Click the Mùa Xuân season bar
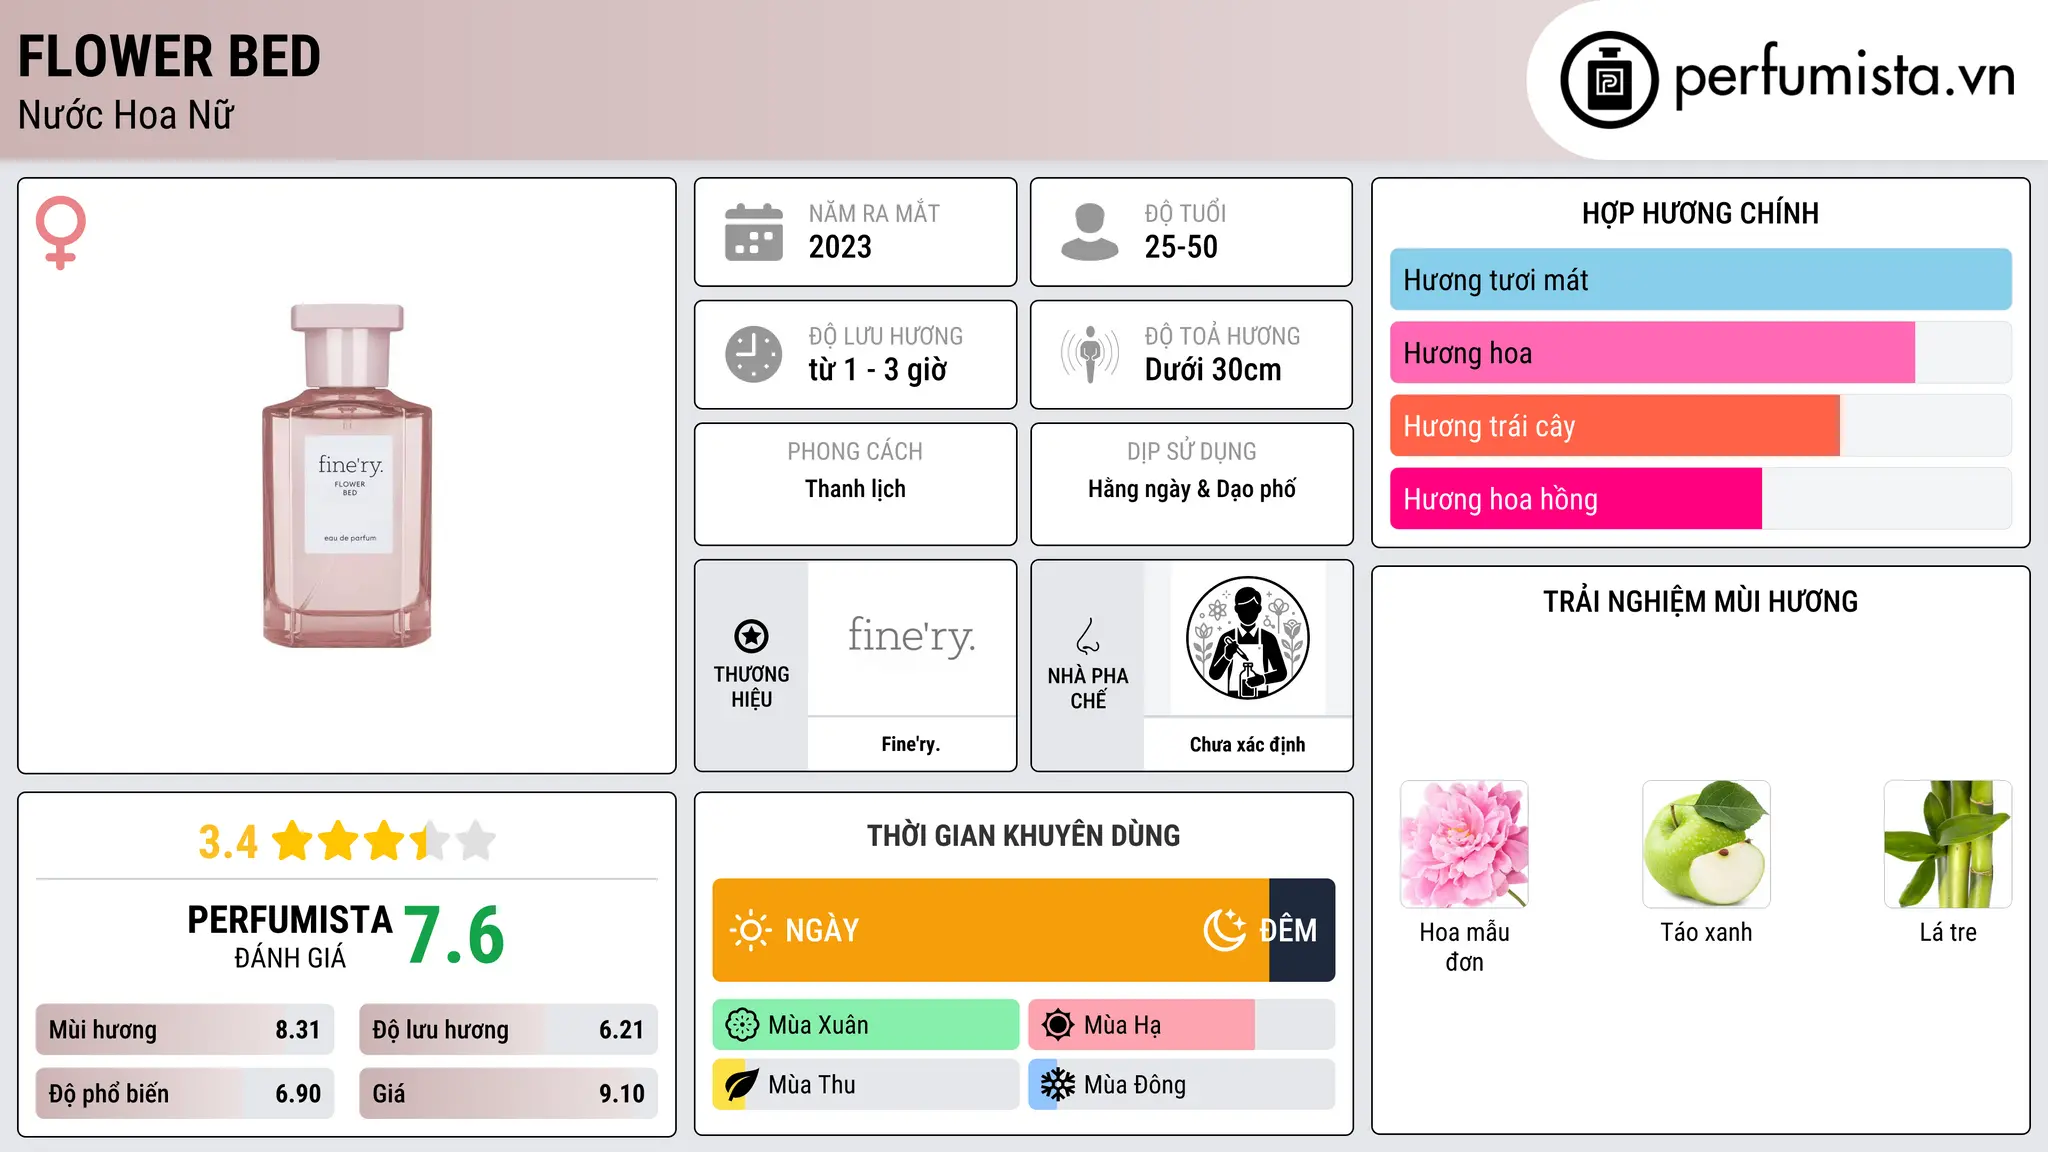Image resolution: width=2048 pixels, height=1152 pixels. [866, 1025]
